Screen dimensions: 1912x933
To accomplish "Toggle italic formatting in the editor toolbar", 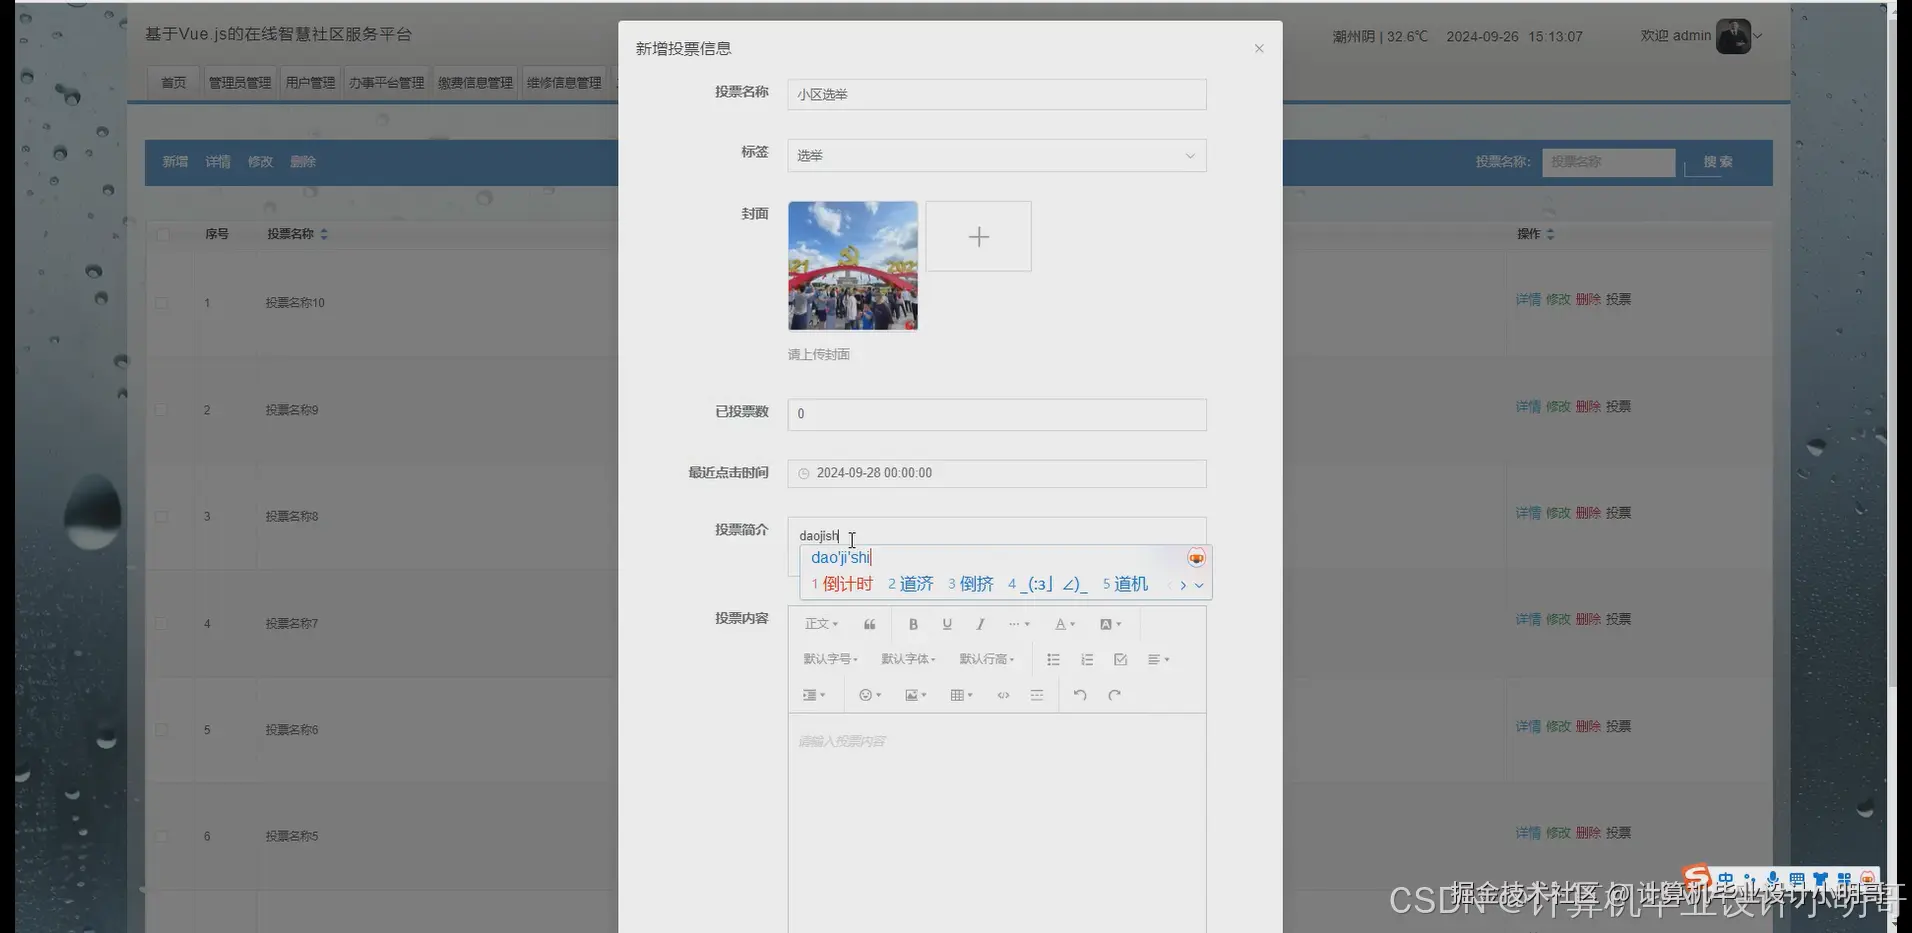I will (x=980, y=623).
